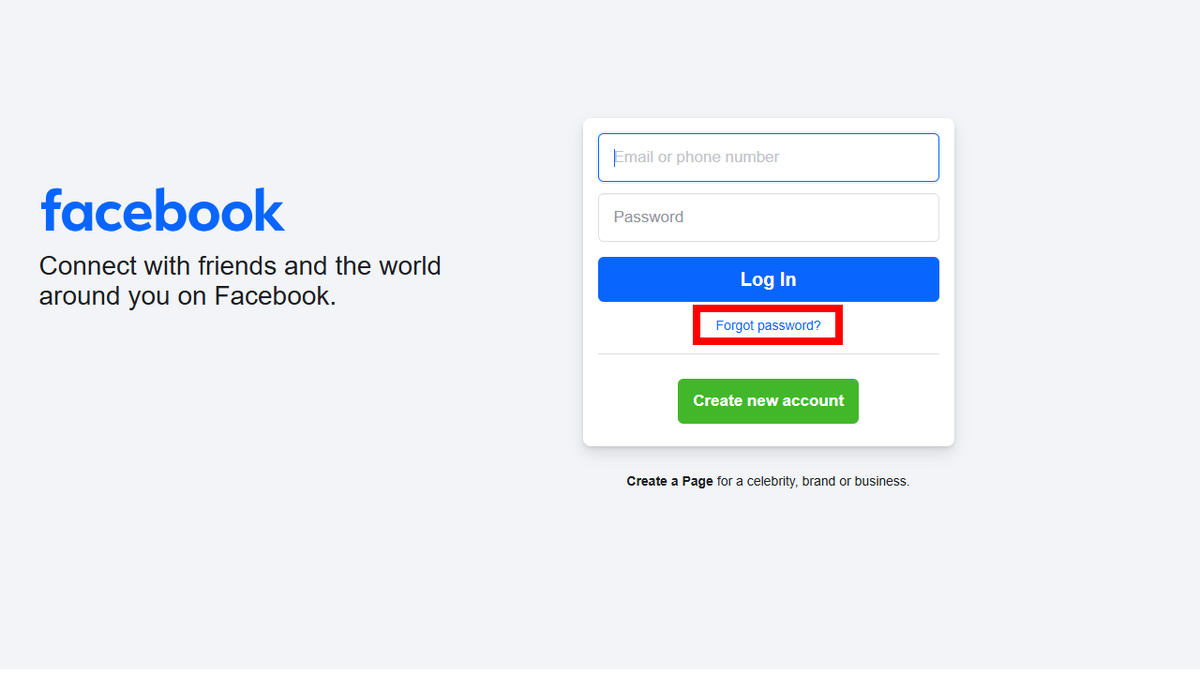Open account recovery from the red-boxed link

[x=767, y=324]
